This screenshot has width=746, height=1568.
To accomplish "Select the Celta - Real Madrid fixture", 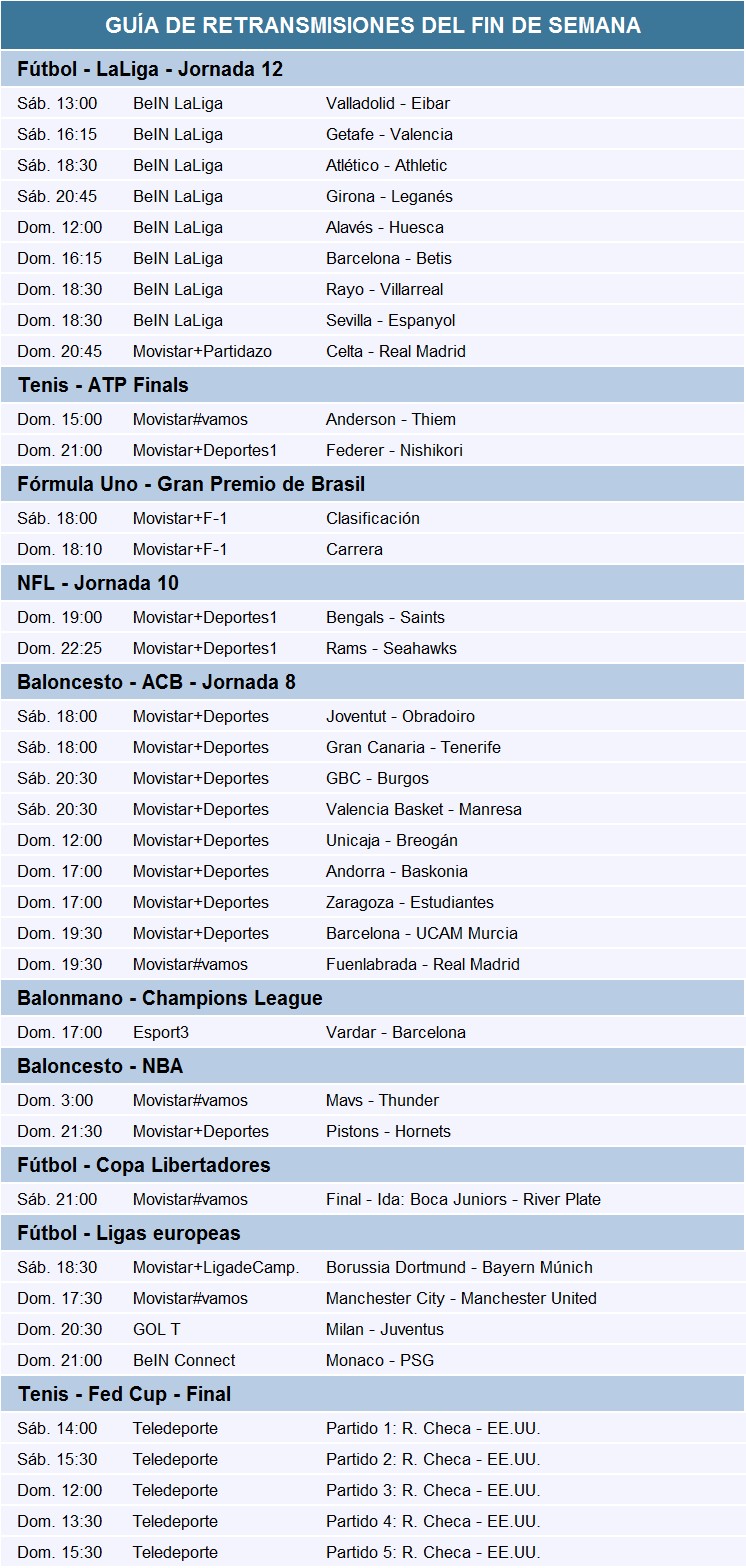I will [x=396, y=351].
